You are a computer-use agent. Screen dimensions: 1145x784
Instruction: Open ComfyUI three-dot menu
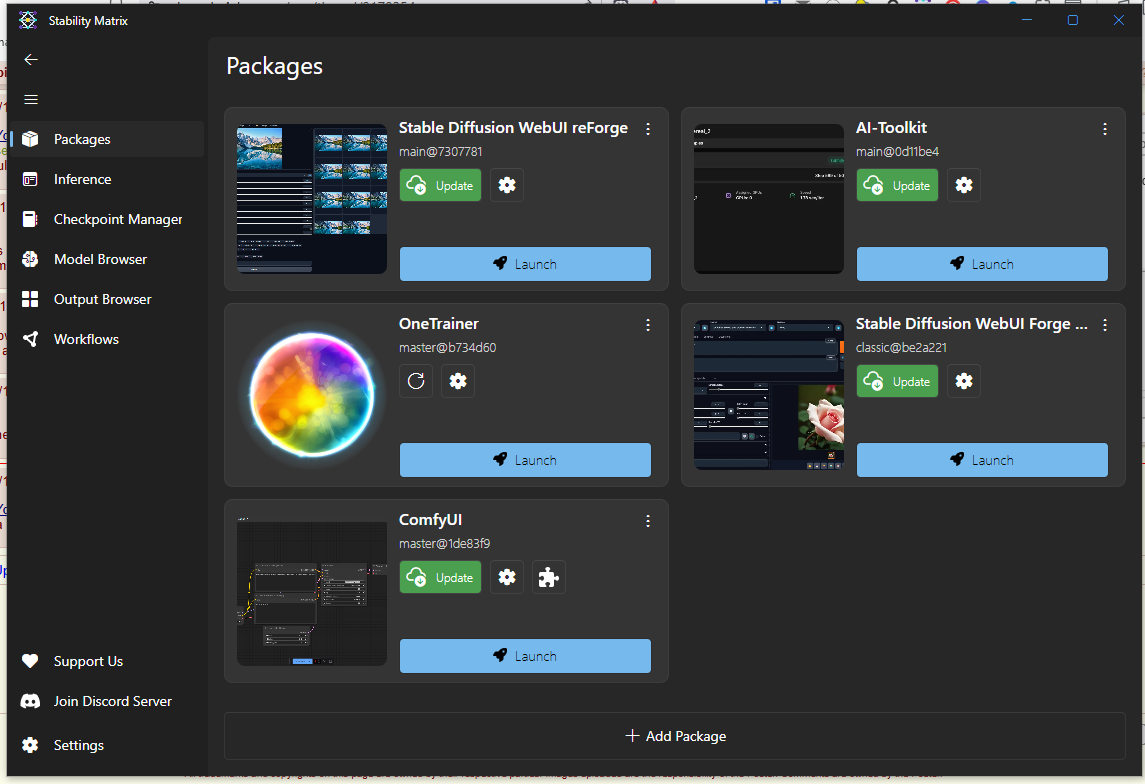[648, 521]
